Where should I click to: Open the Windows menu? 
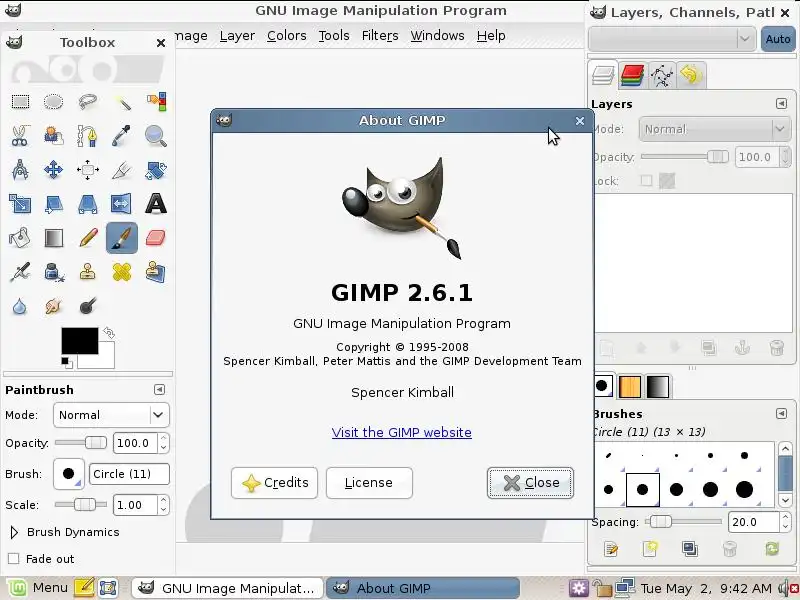(438, 36)
